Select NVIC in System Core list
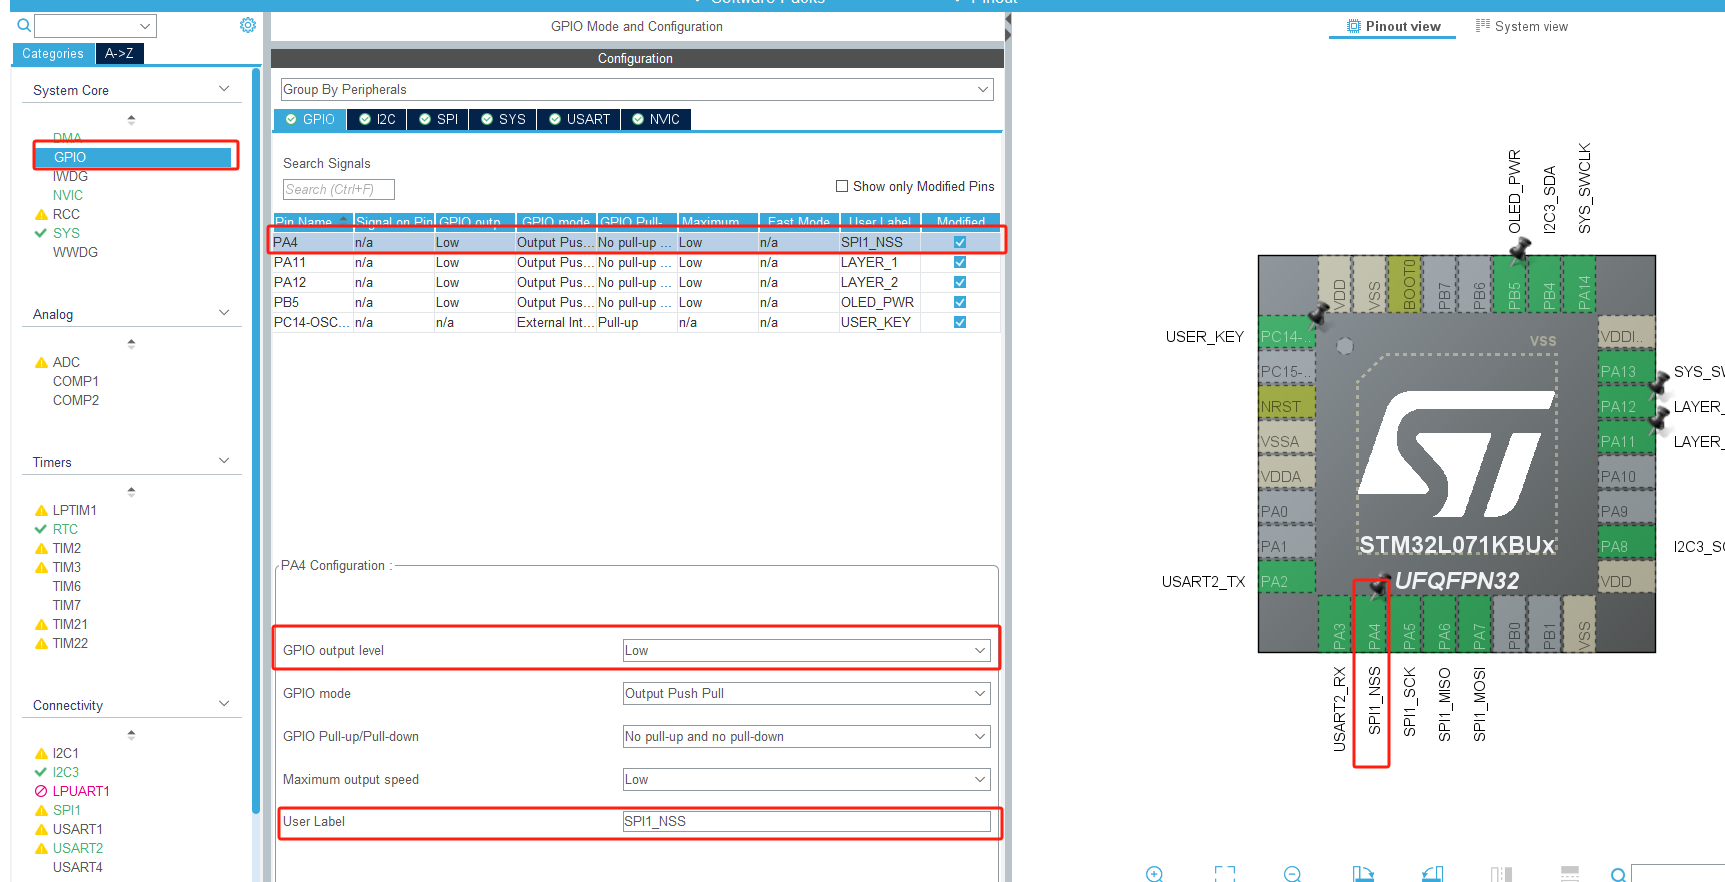Image resolution: width=1725 pixels, height=882 pixels. click(68, 195)
